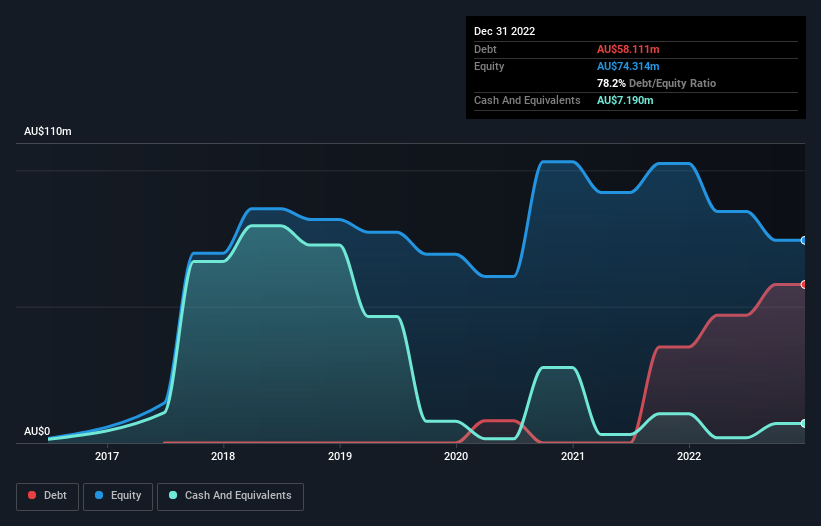821x526 pixels.
Task: Toggle Cash And Equivalents legend button
Action: pos(230,496)
